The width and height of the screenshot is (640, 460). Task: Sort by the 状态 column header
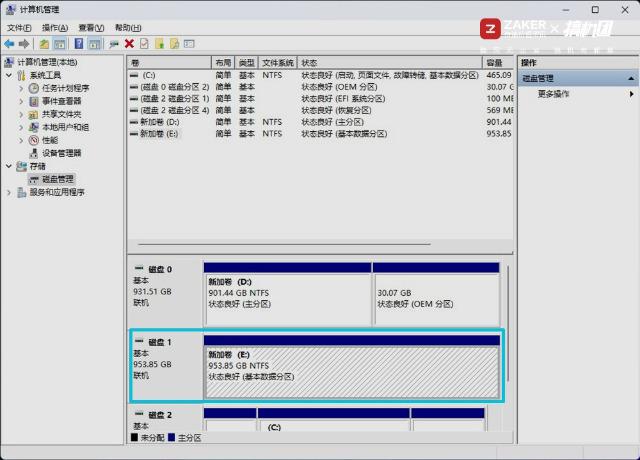tap(390, 63)
